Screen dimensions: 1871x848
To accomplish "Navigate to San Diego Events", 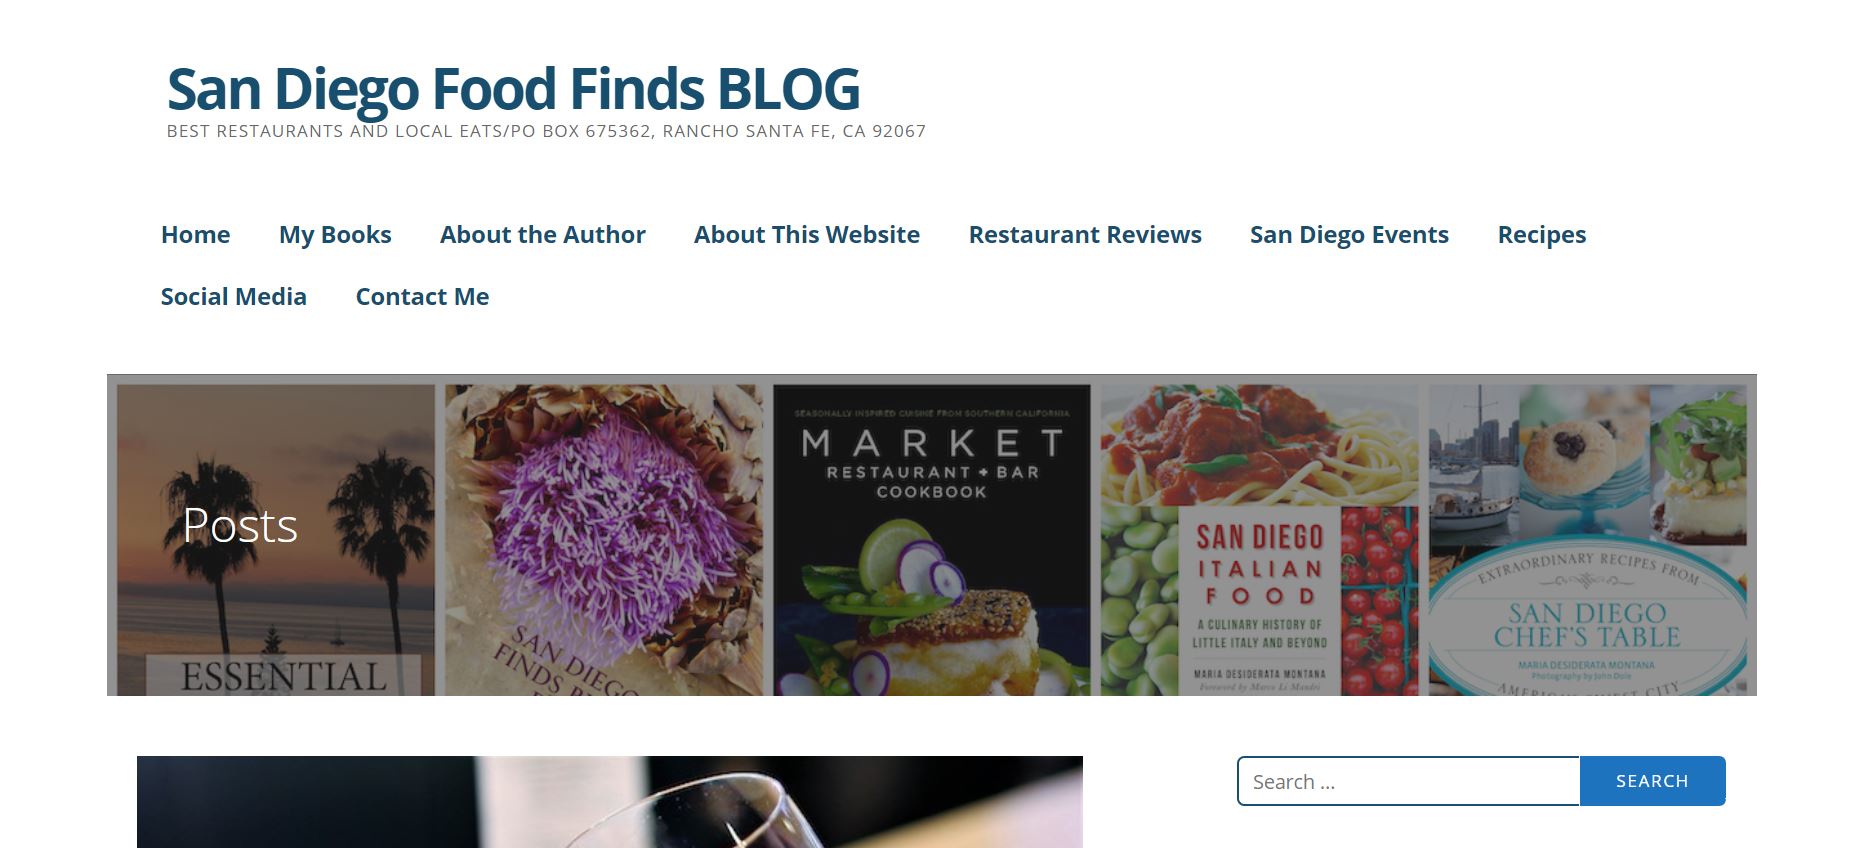I will (1349, 235).
